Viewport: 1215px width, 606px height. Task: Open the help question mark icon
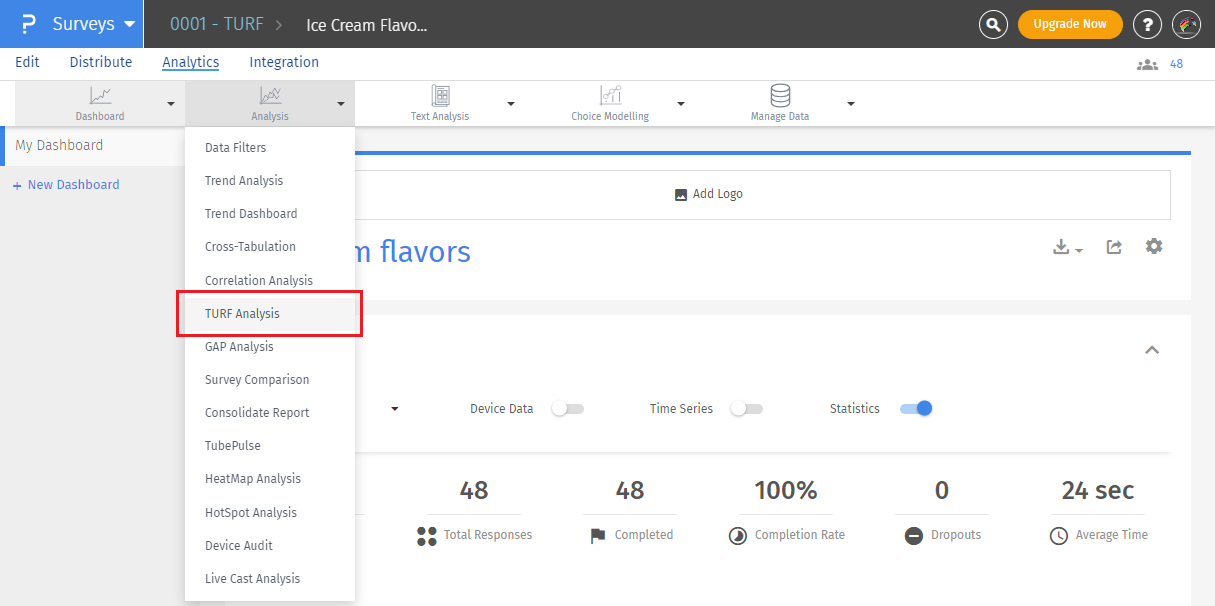(x=1146, y=24)
